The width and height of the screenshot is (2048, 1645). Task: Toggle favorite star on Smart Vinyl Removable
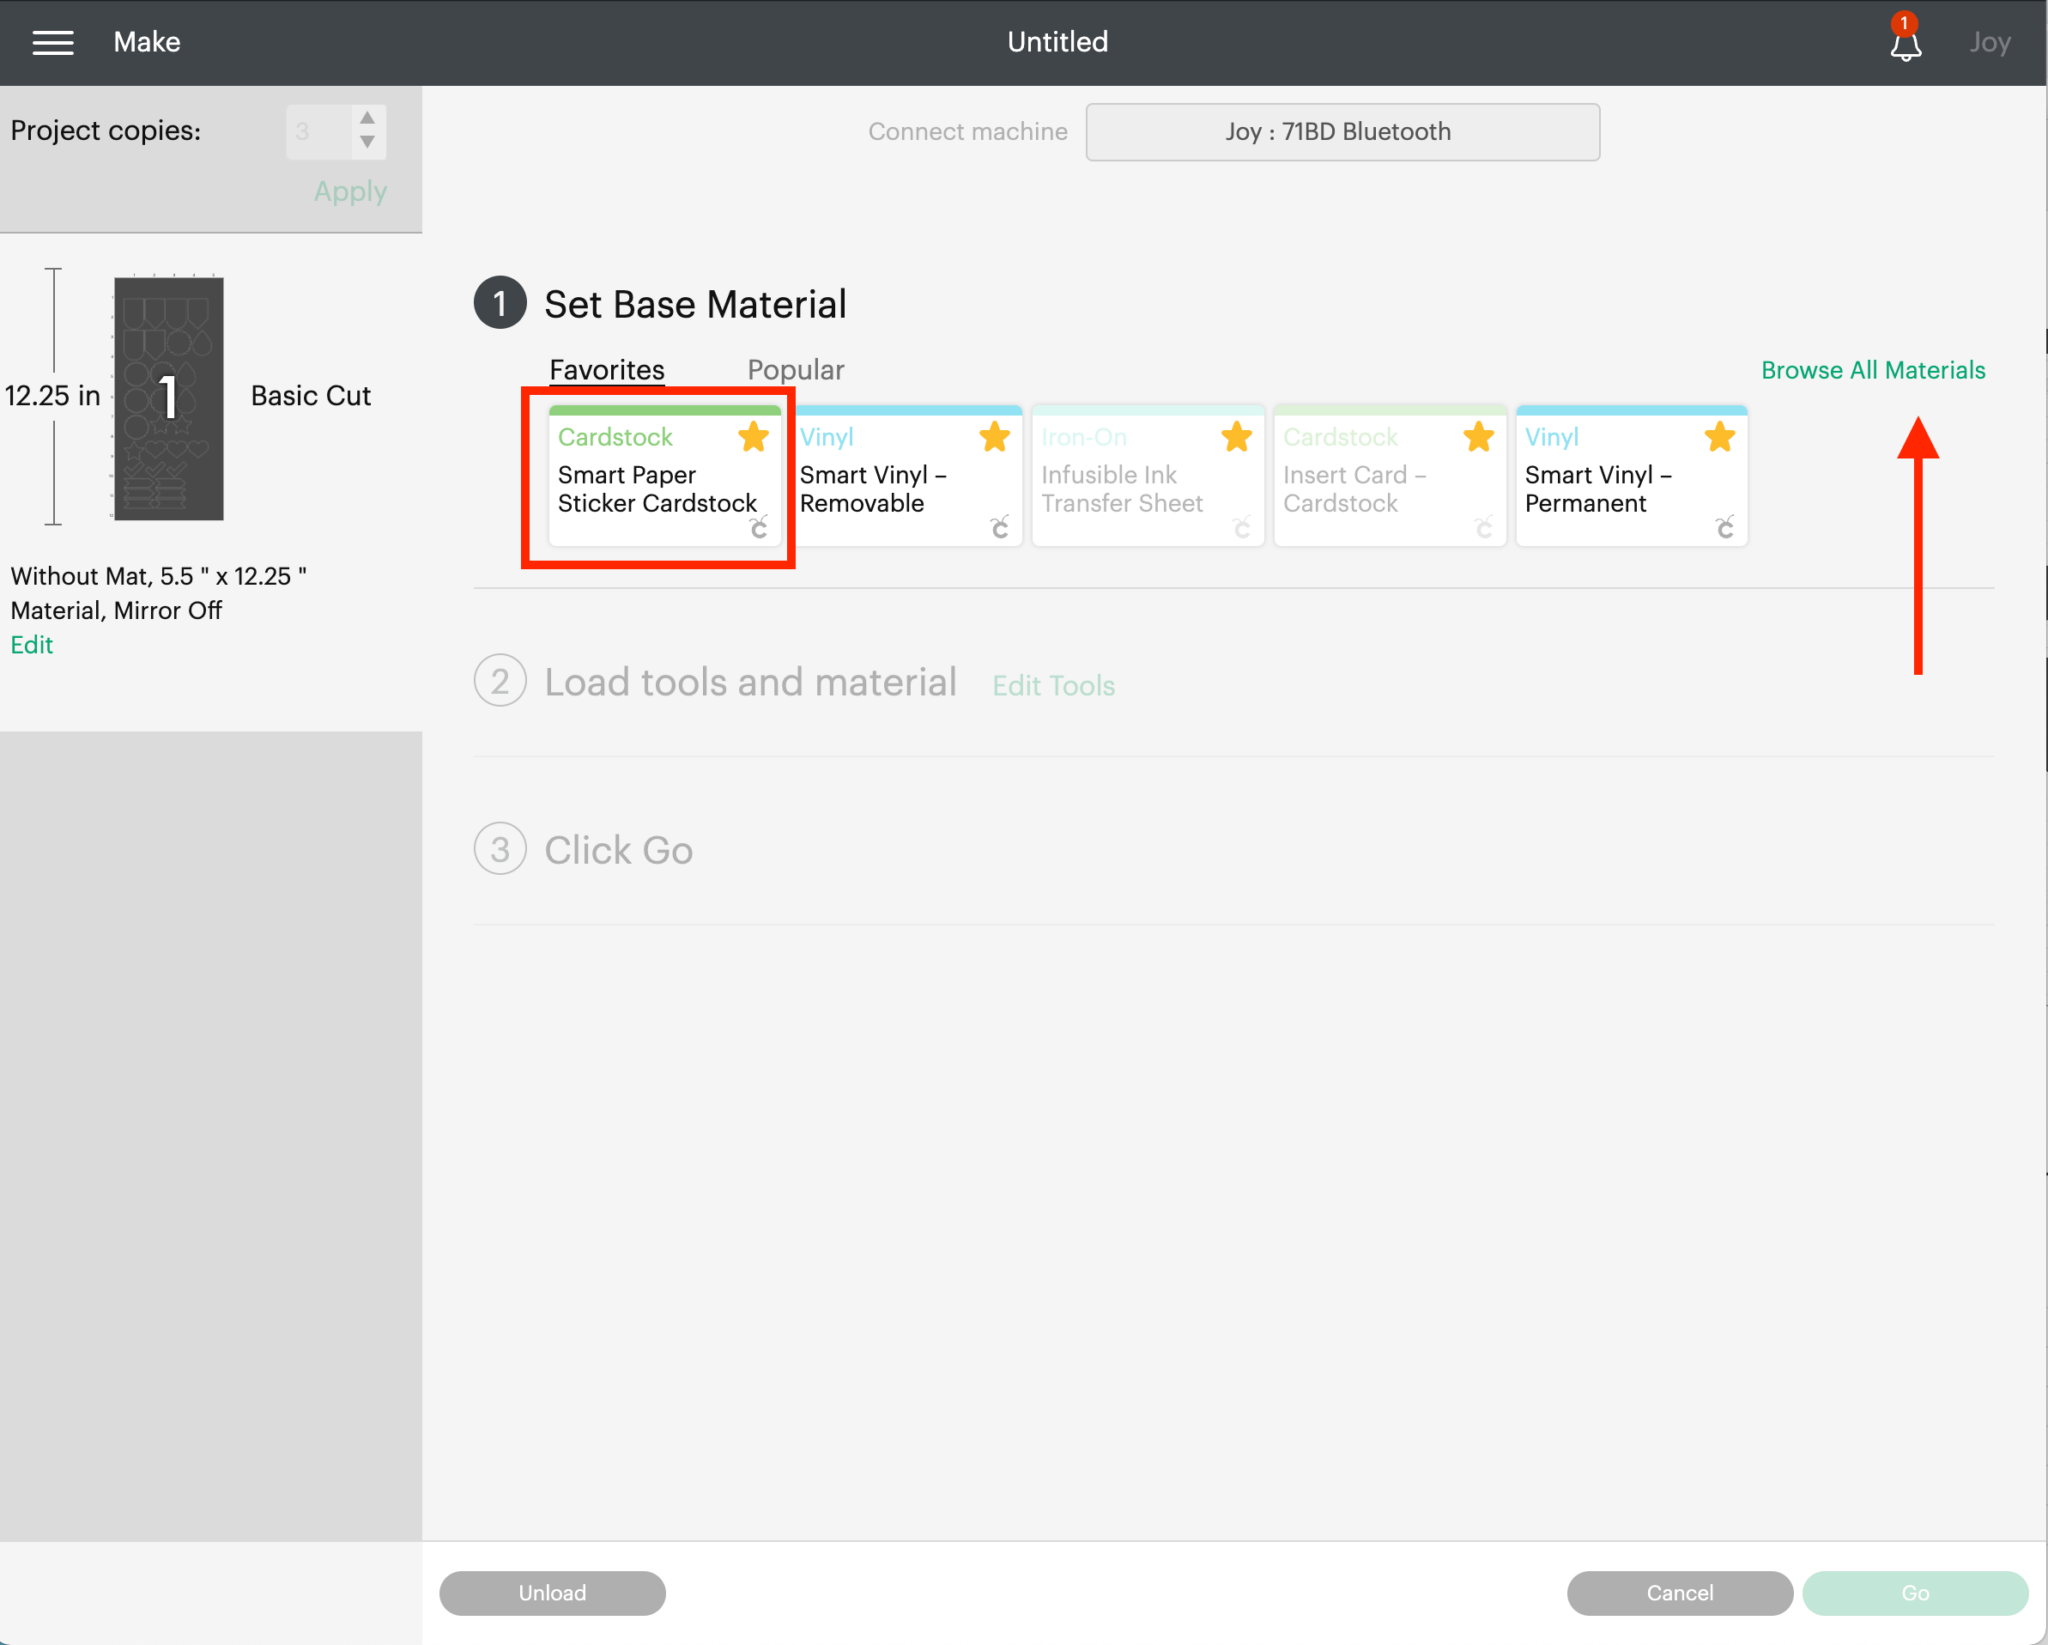[994, 437]
